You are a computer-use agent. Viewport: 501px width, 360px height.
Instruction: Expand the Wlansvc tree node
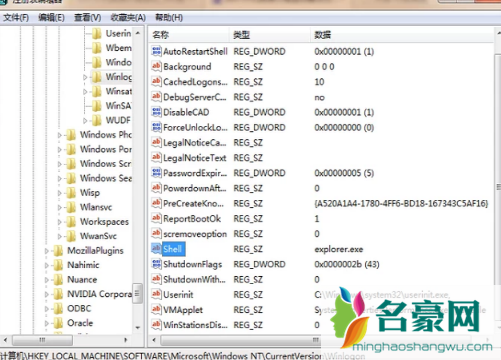[60, 207]
